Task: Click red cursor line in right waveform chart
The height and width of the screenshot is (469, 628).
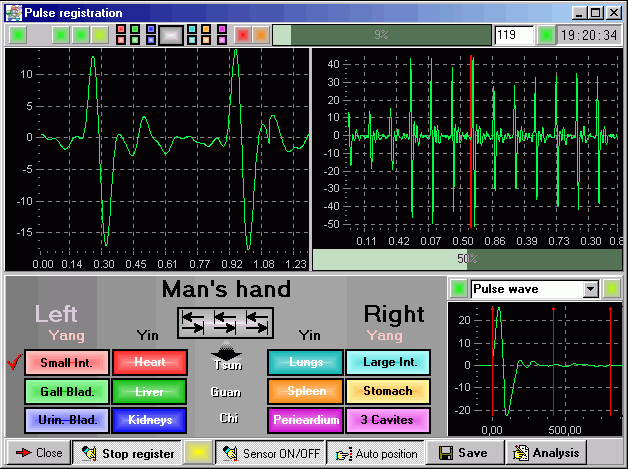Action: pos(471,141)
